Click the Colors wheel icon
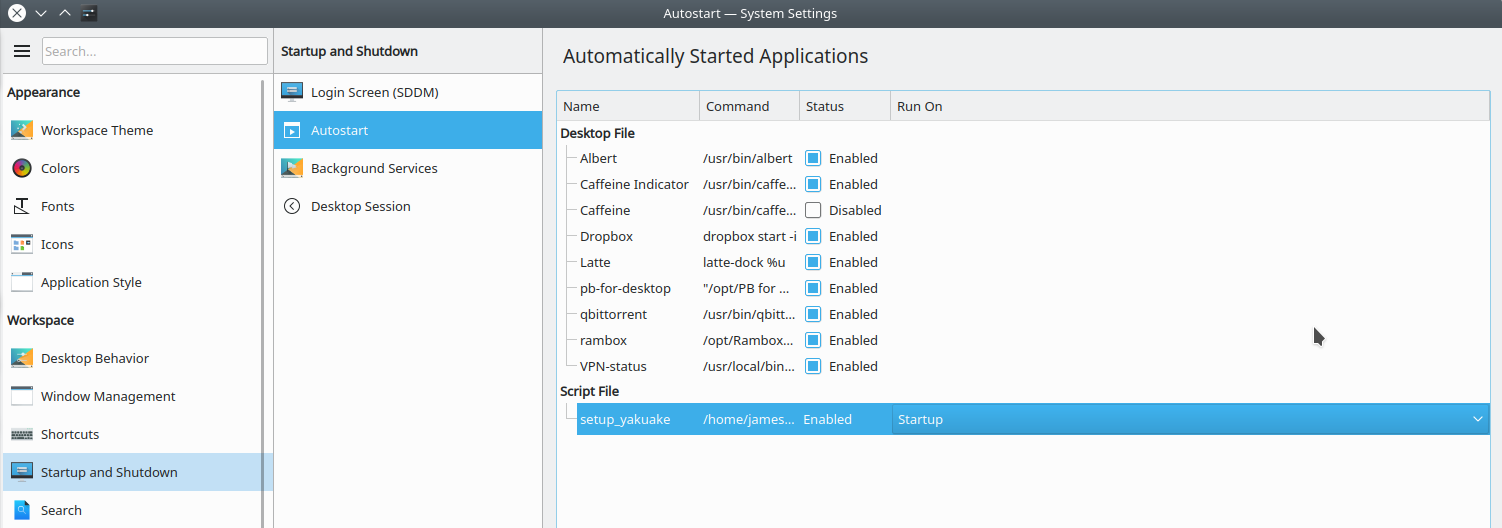 point(22,168)
